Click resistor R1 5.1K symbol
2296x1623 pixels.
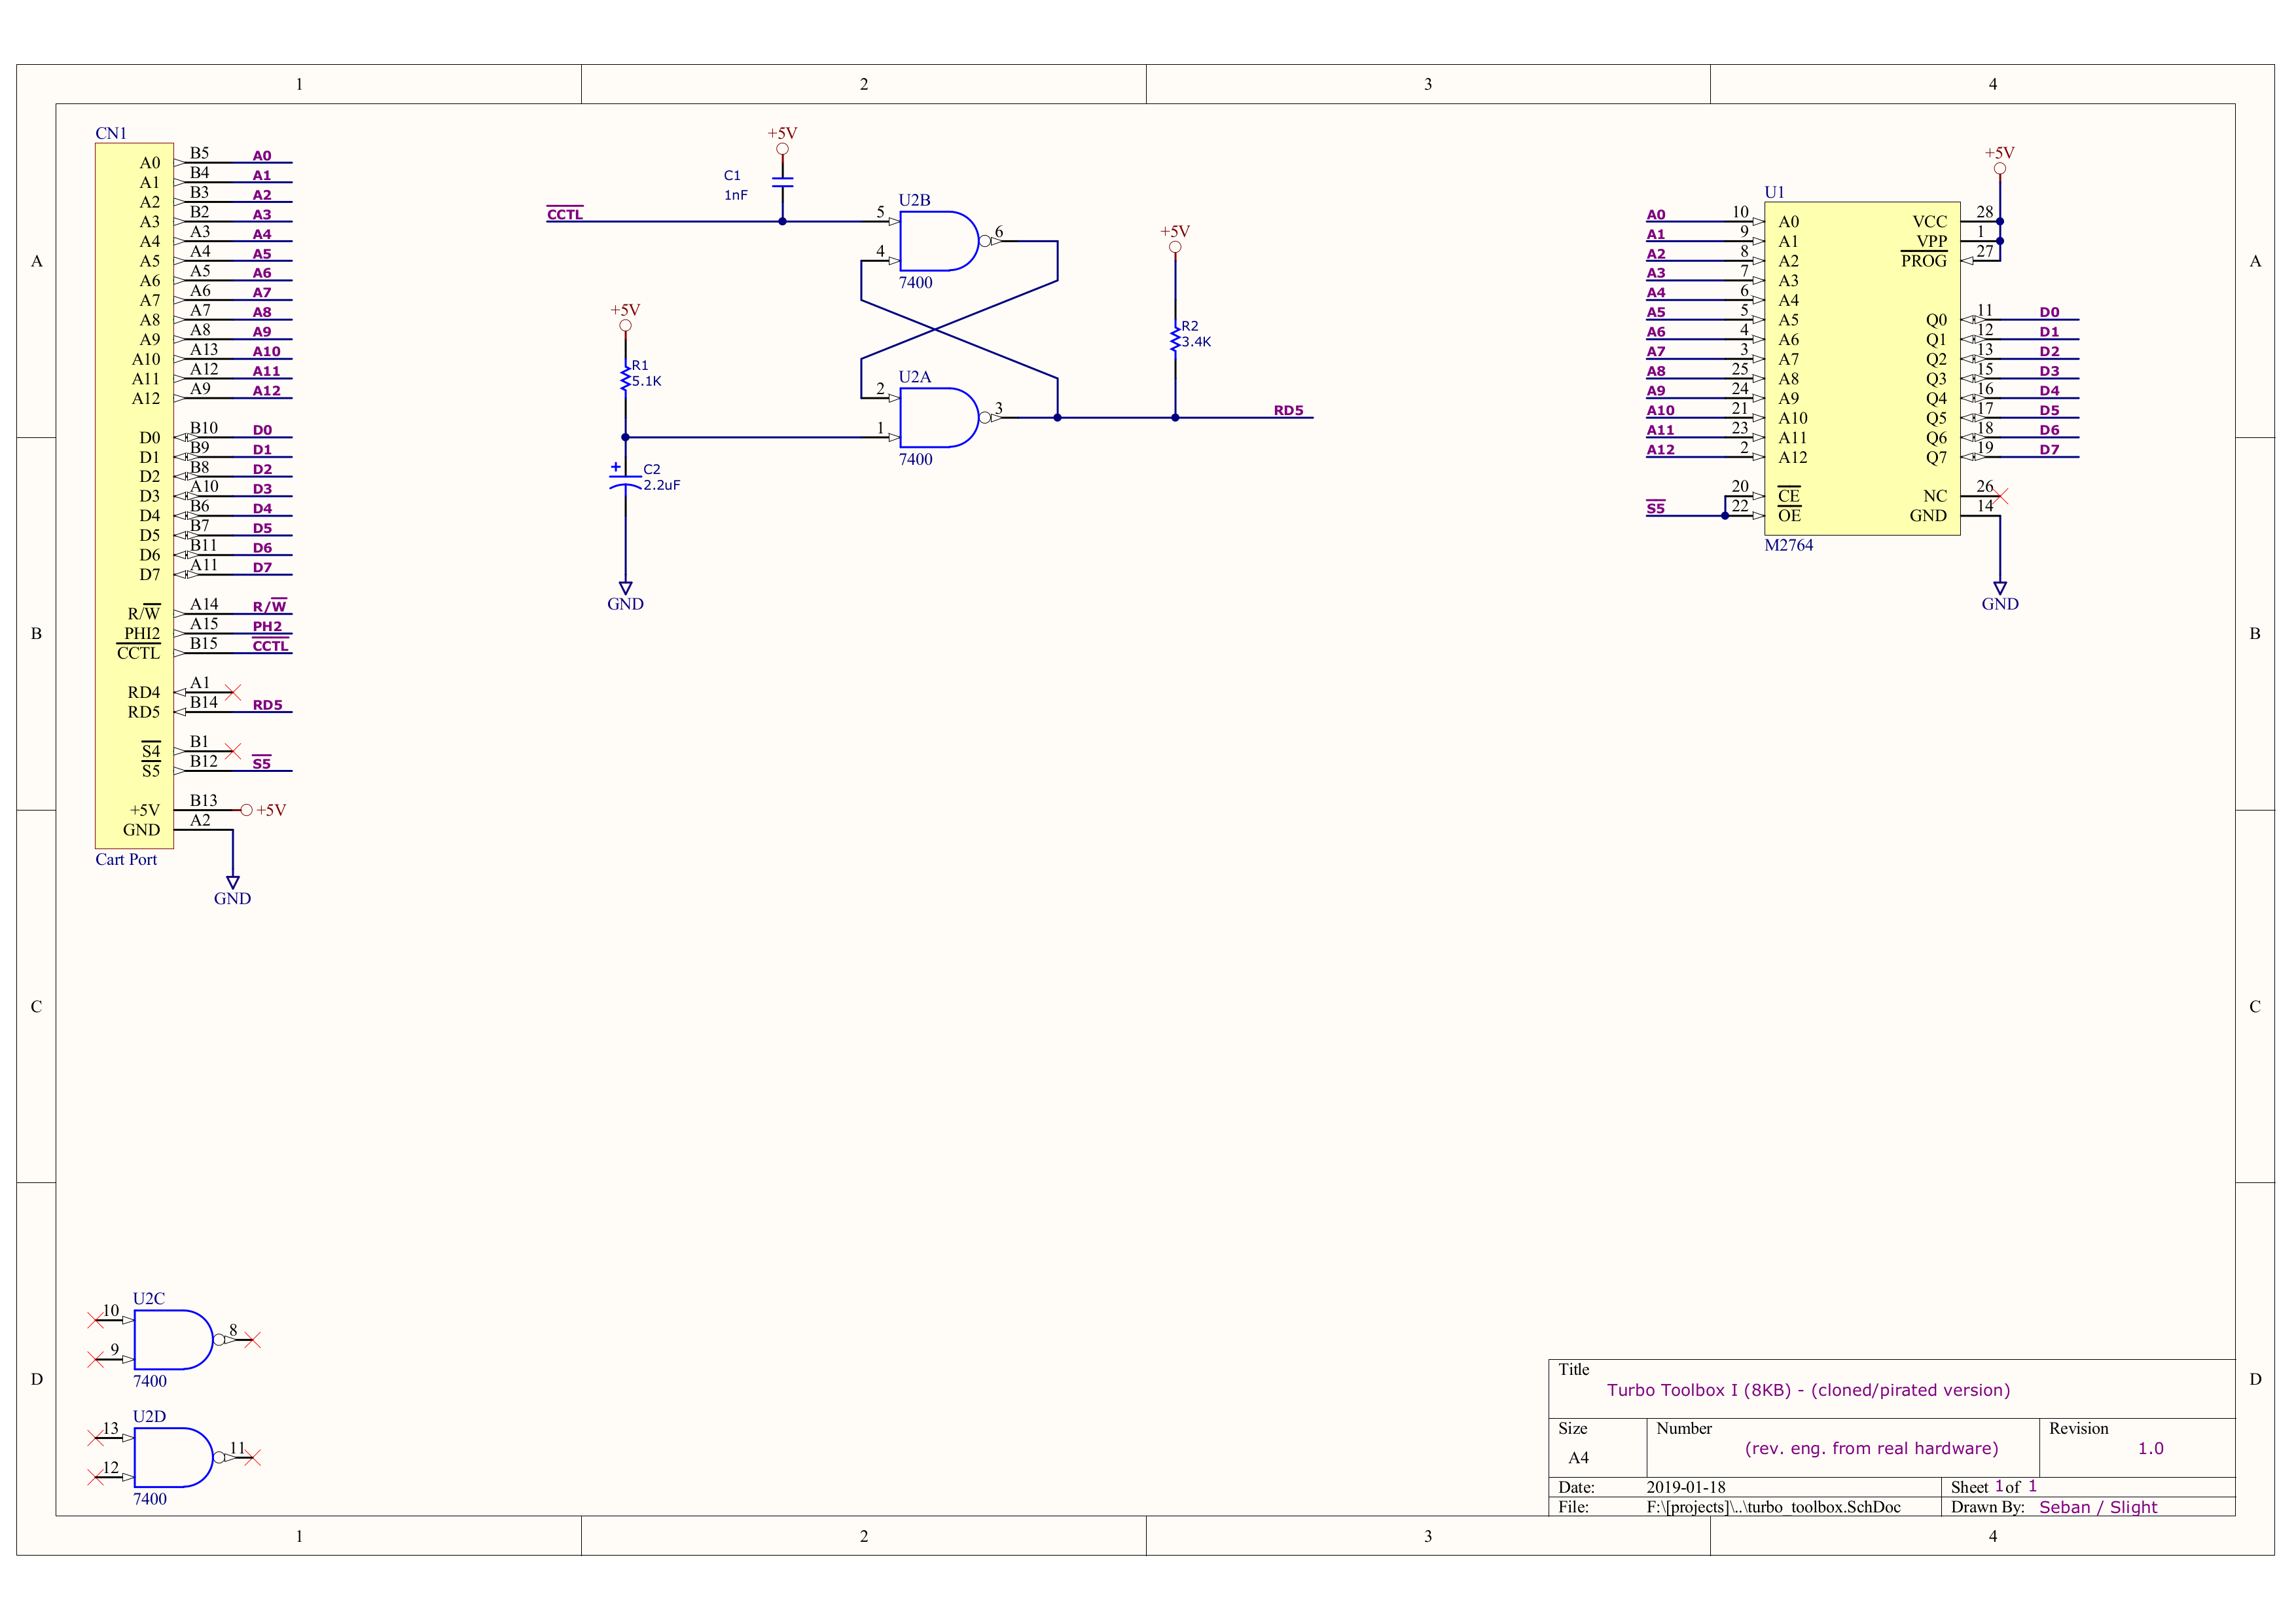(626, 379)
